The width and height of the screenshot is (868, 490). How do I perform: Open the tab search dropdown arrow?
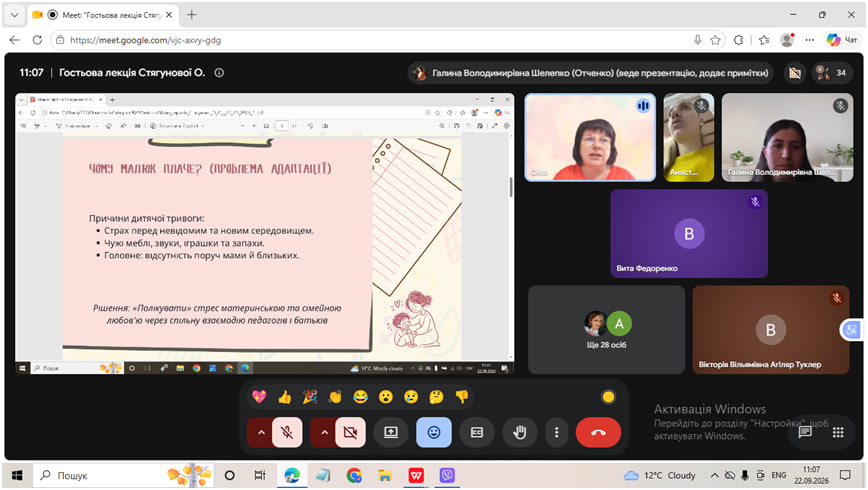[14, 15]
